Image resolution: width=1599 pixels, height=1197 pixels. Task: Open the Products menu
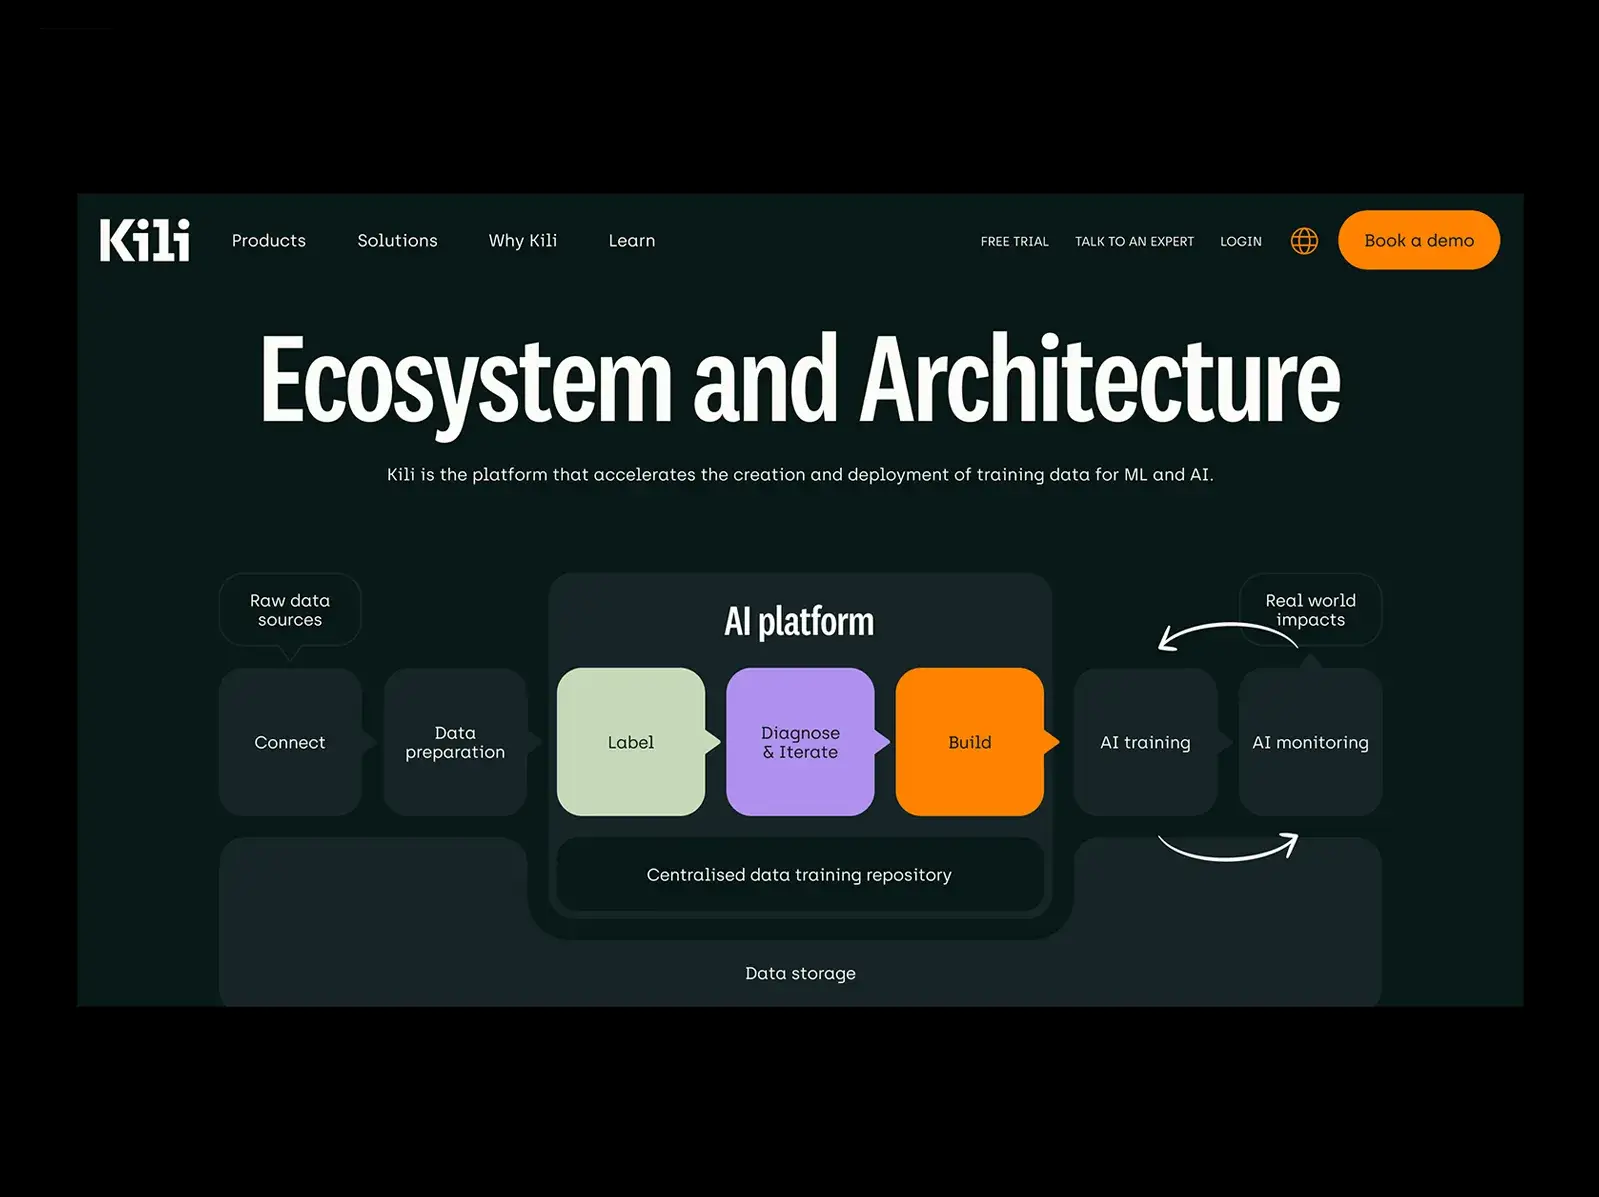269,241
